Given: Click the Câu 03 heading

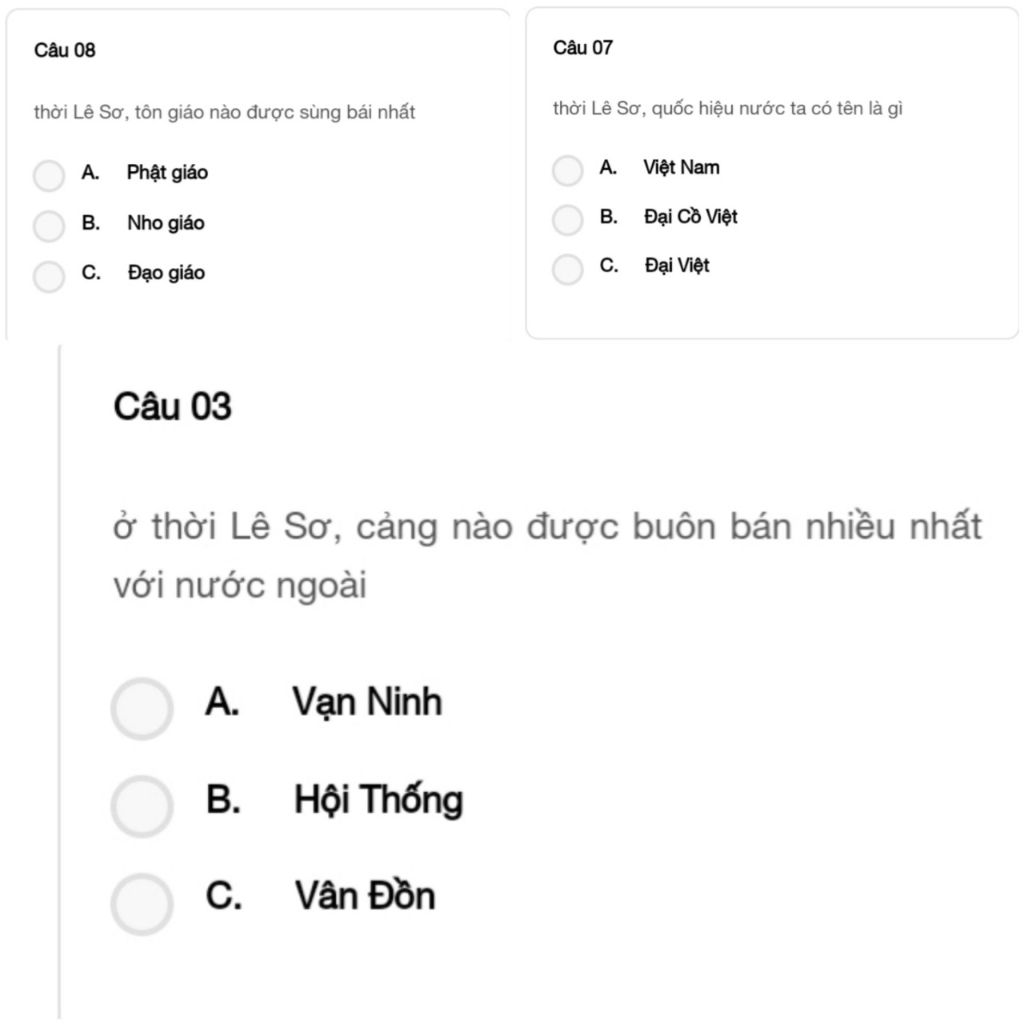Looking at the screenshot, I should (172, 406).
